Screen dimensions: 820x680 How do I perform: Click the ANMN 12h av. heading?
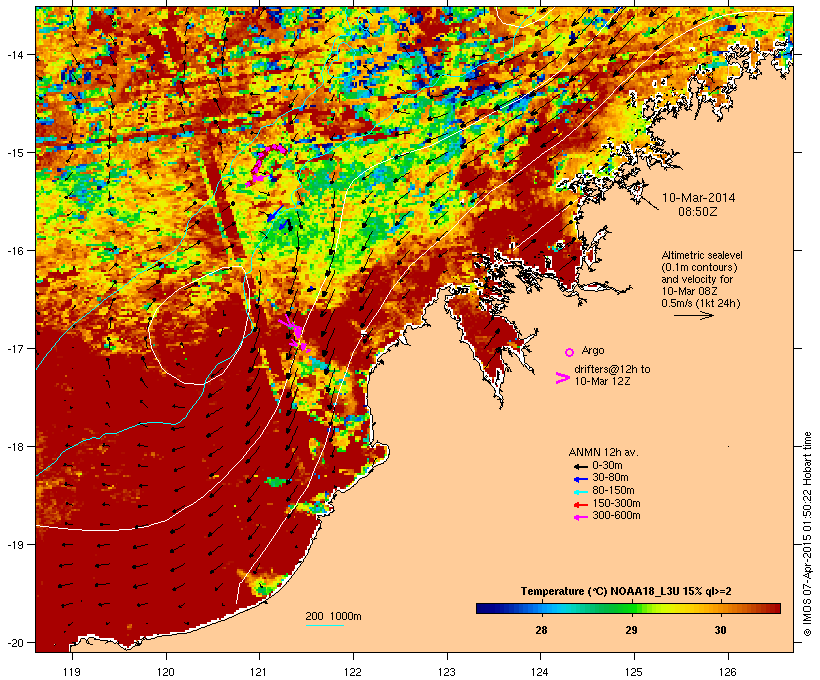click(603, 452)
